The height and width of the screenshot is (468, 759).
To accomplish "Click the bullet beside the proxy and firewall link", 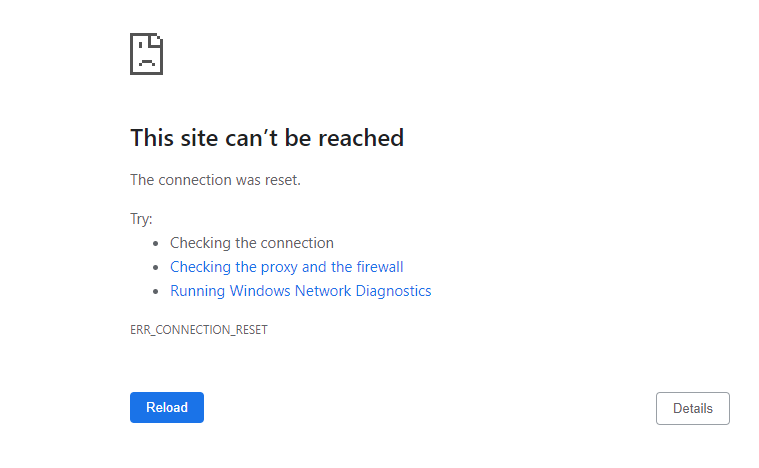I will (x=155, y=267).
